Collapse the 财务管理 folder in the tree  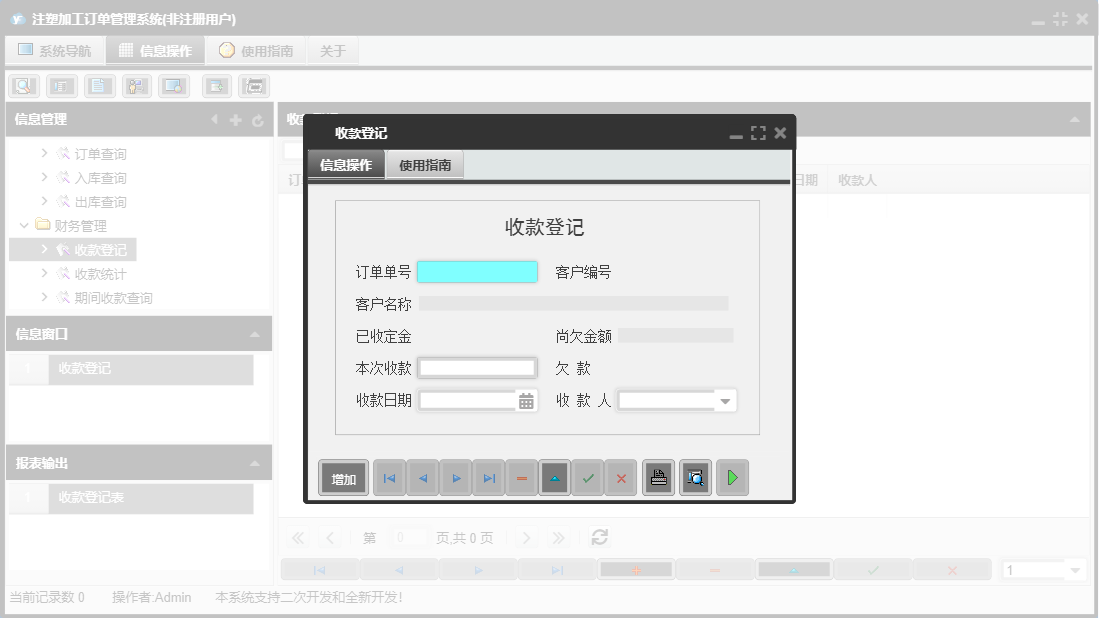coord(24,225)
